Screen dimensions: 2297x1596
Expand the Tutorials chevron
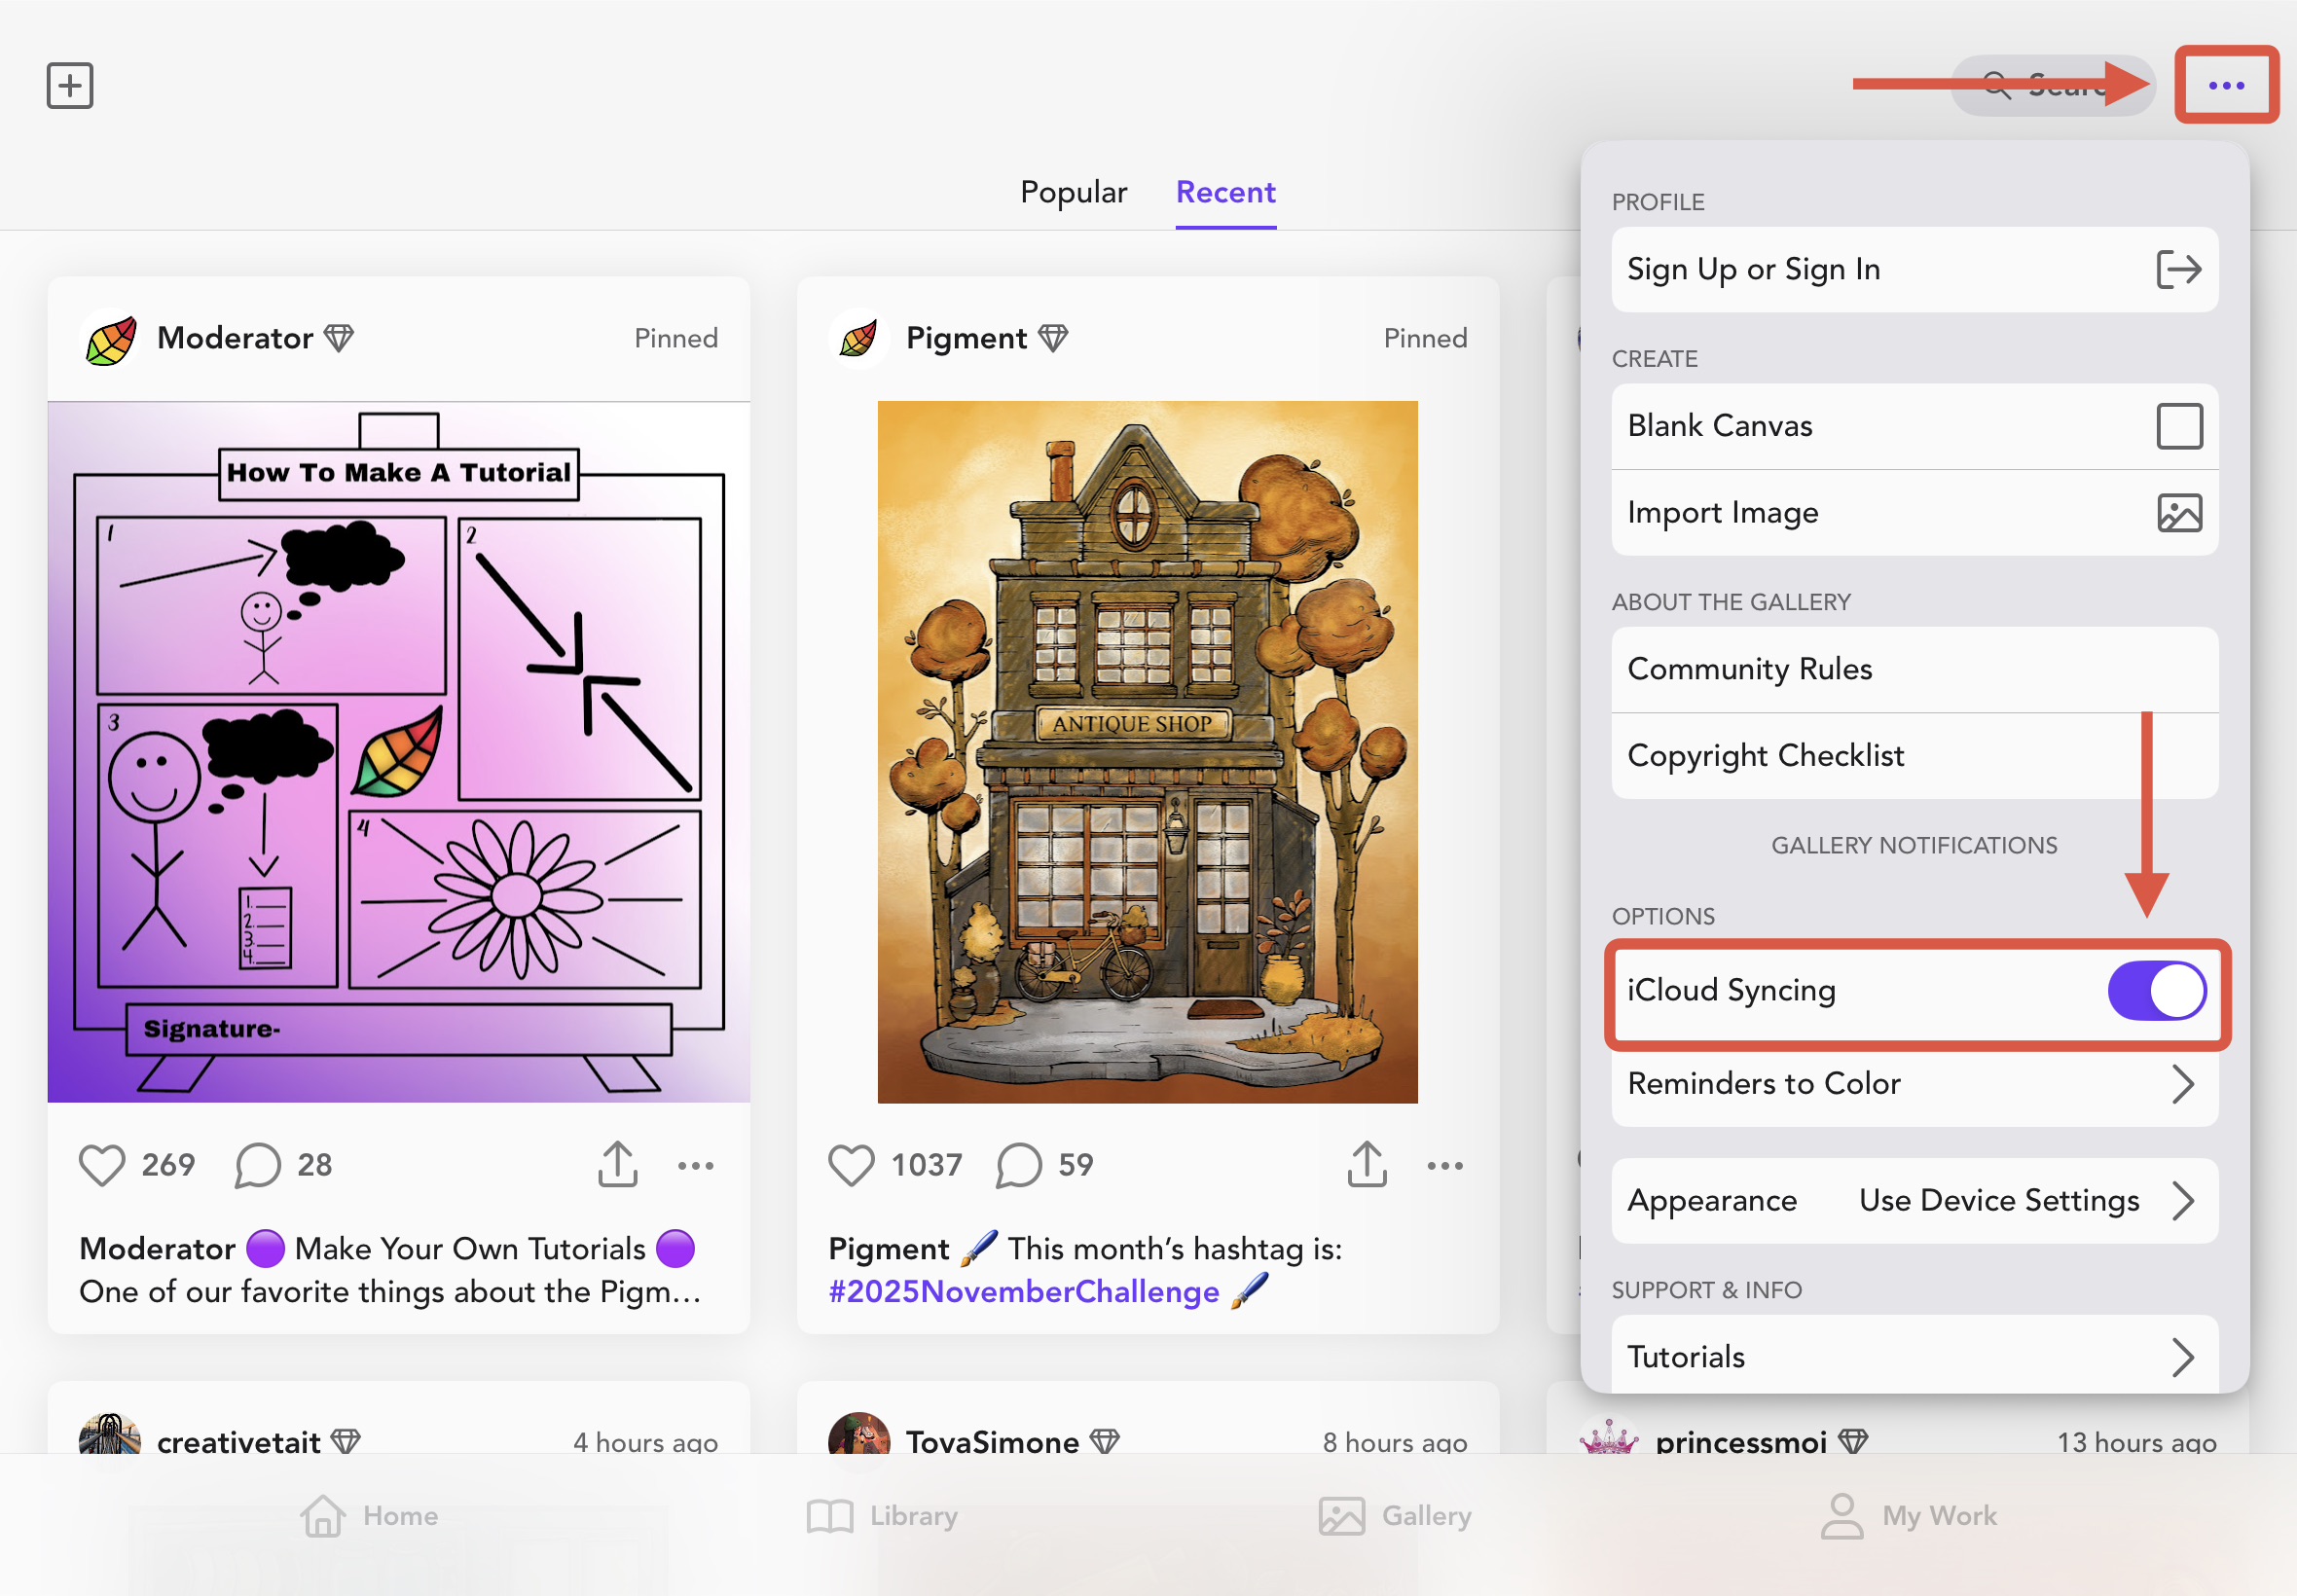pos(2183,1358)
